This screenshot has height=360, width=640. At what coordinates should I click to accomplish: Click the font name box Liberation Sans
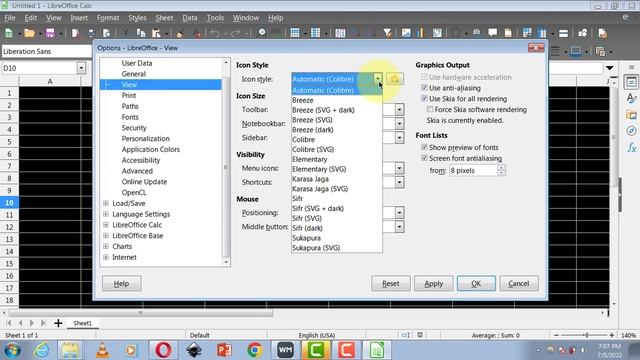tap(47, 51)
